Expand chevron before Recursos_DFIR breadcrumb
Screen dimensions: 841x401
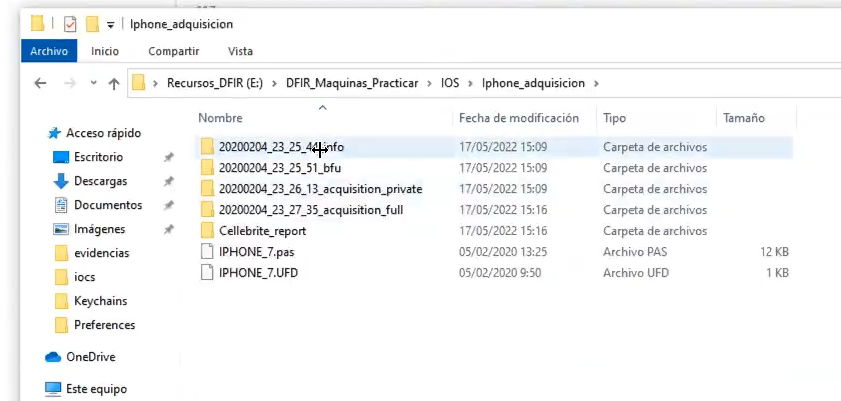156,84
